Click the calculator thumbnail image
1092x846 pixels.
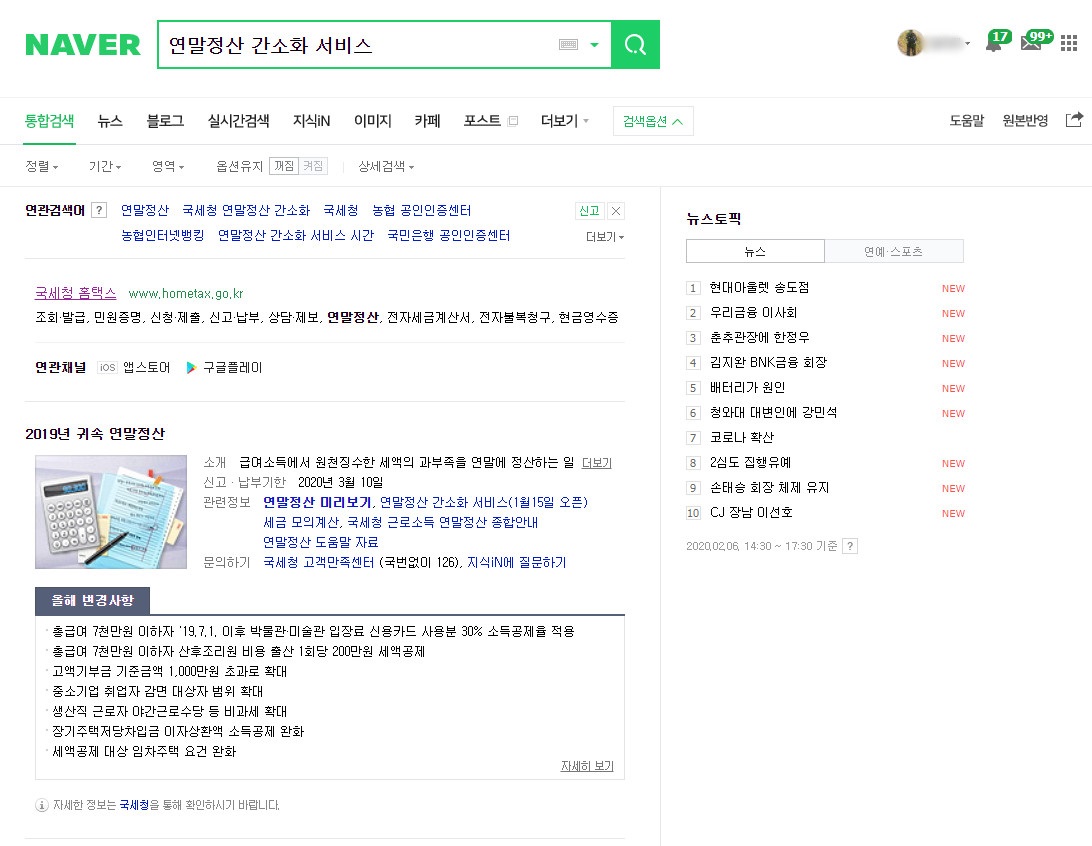pos(111,512)
